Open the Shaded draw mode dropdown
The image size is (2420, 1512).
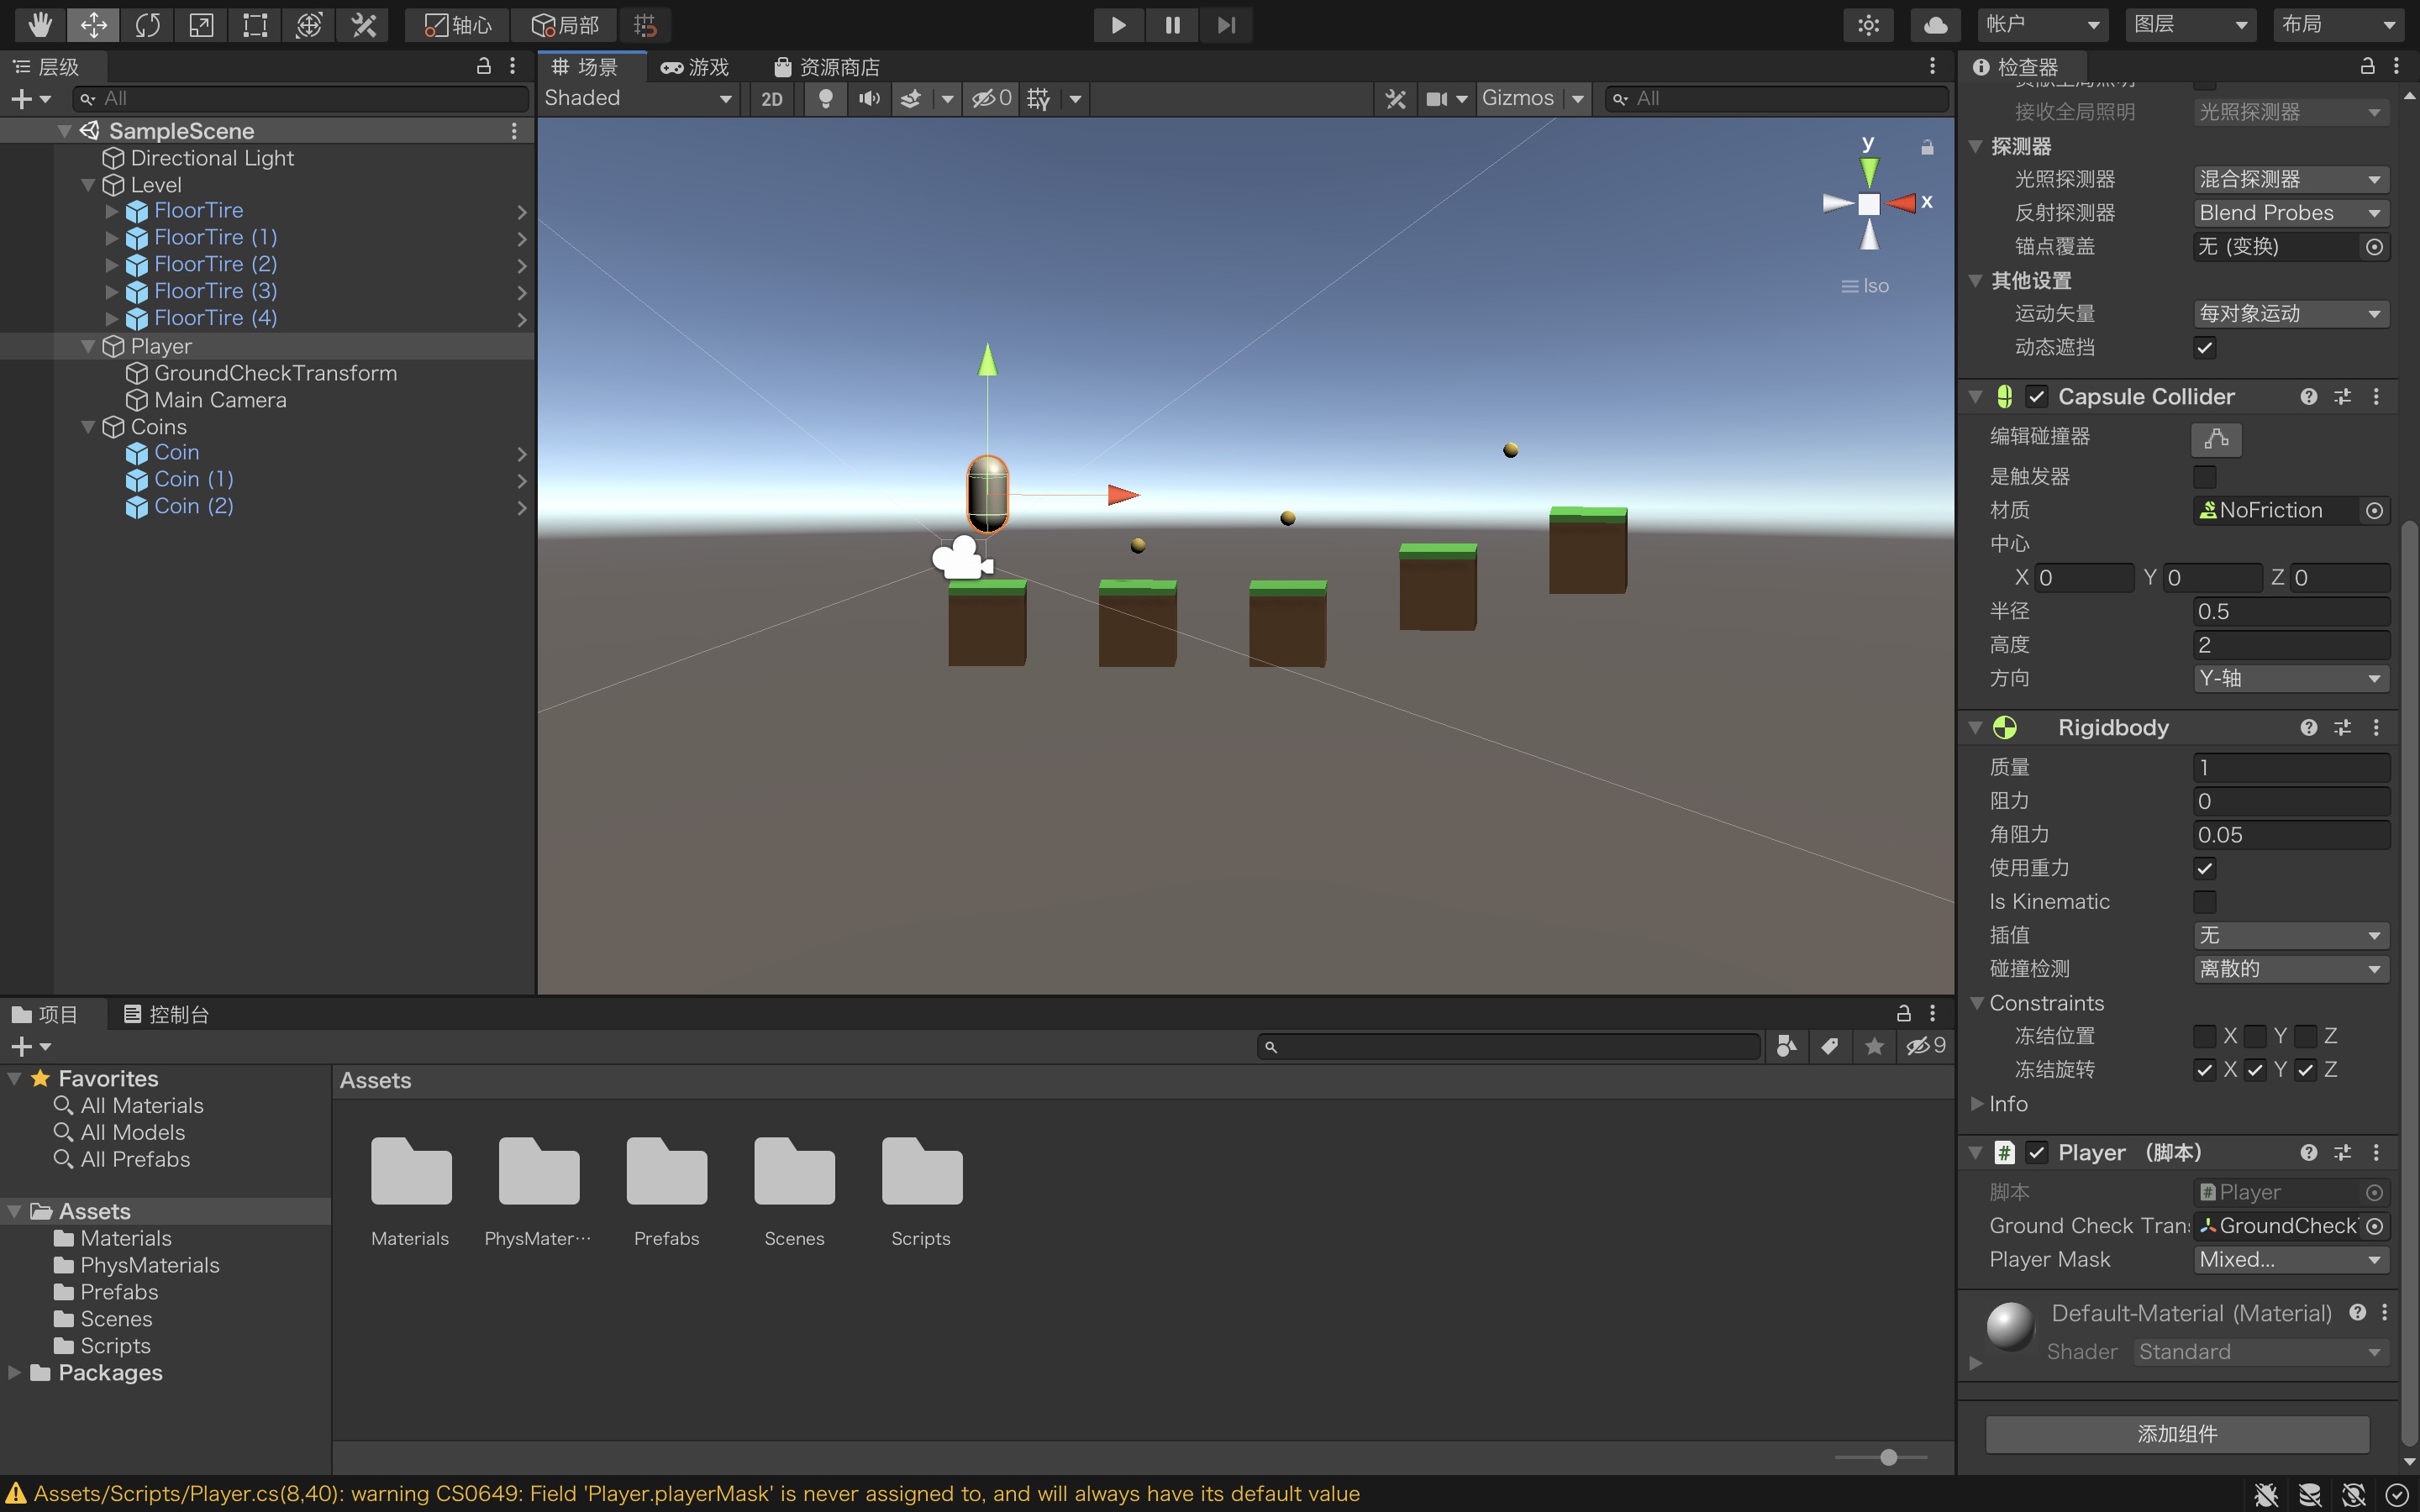pyautogui.click(x=638, y=98)
